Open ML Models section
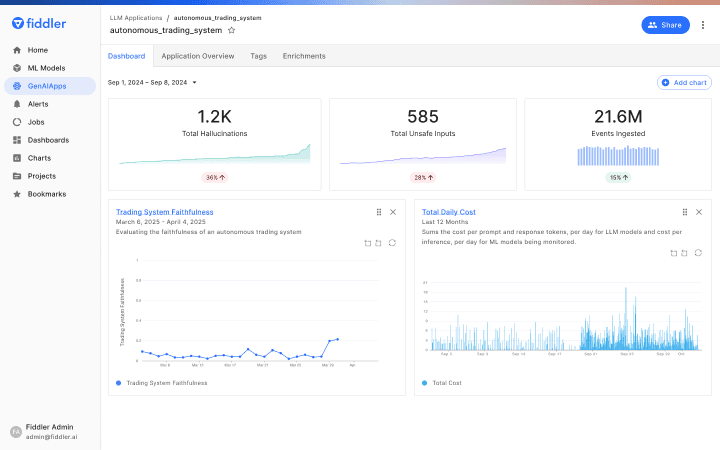 (x=50, y=68)
